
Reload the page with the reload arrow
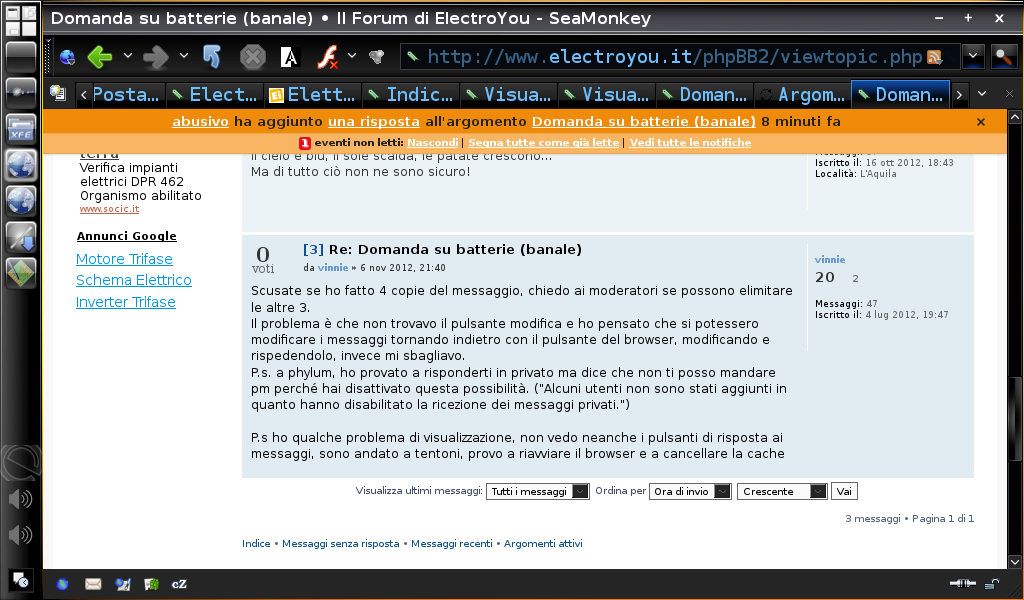pos(214,55)
